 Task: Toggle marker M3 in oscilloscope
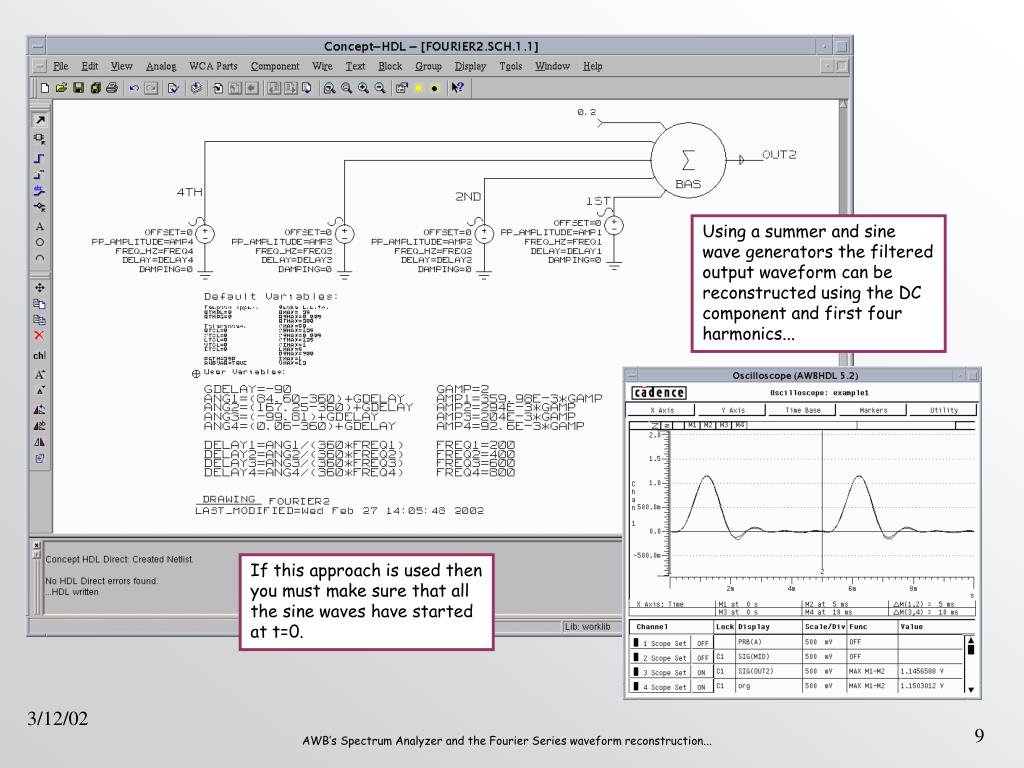[724, 425]
